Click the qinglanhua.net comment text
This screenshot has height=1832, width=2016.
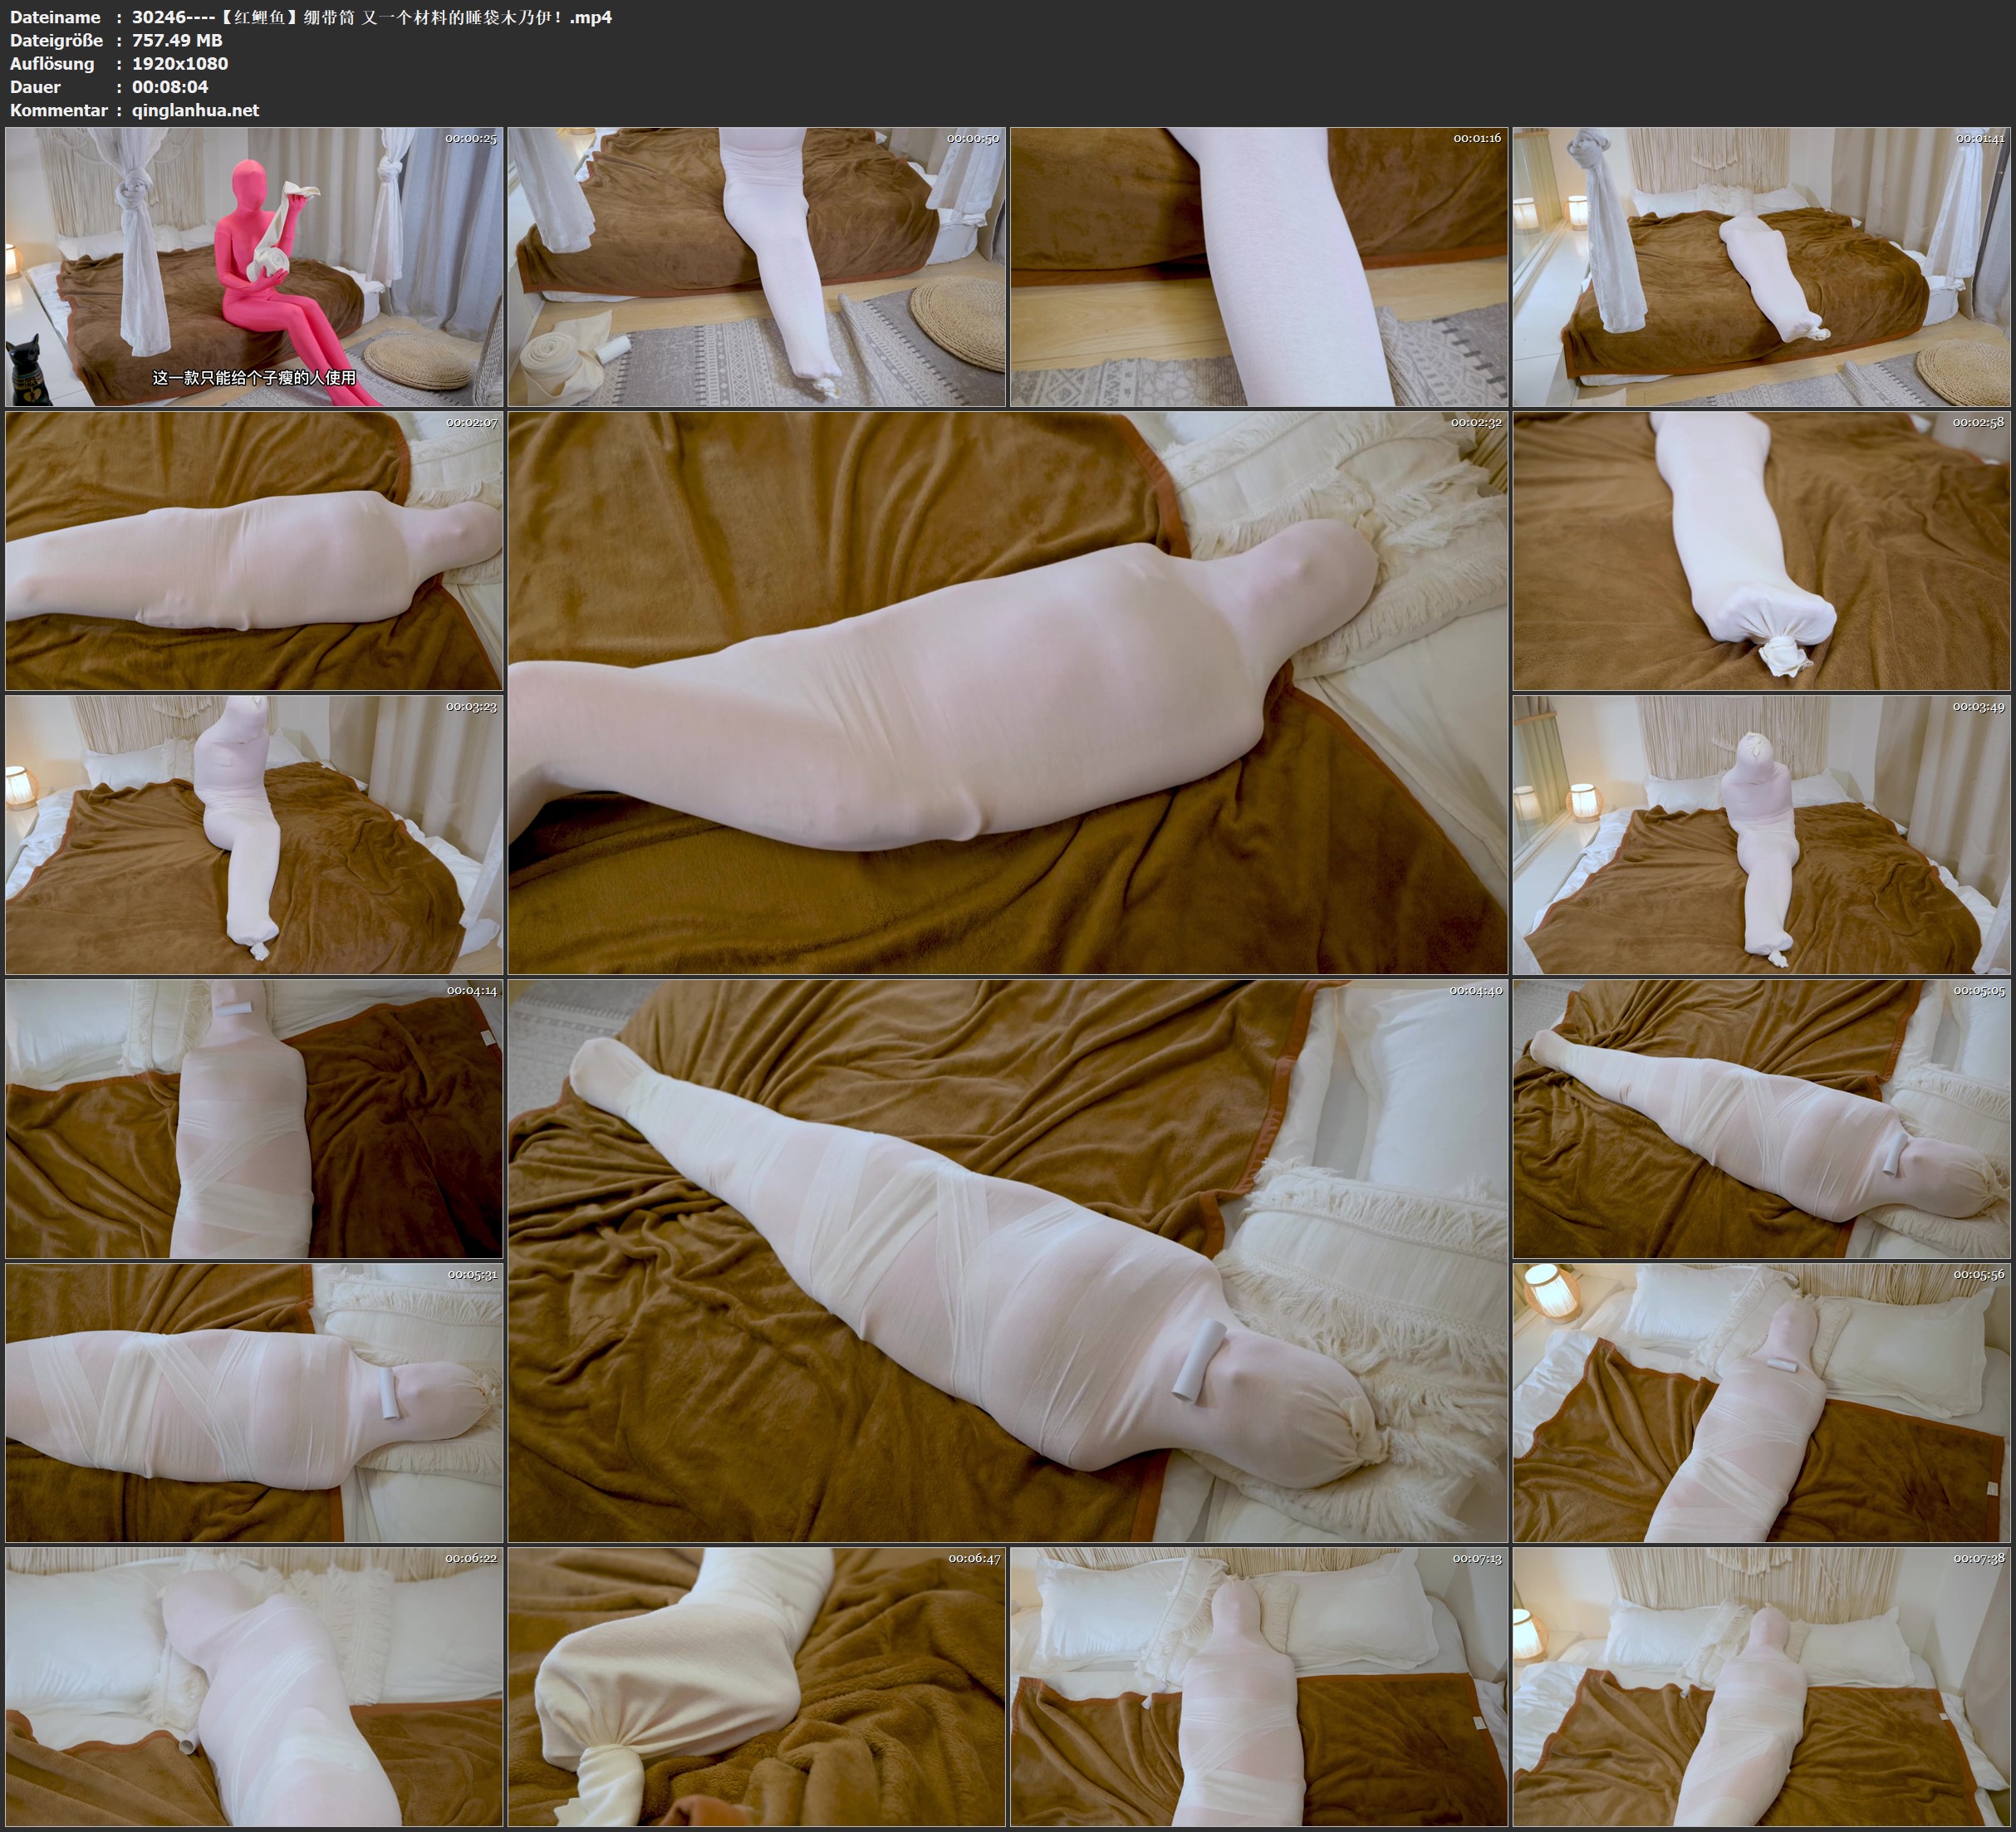coord(195,110)
